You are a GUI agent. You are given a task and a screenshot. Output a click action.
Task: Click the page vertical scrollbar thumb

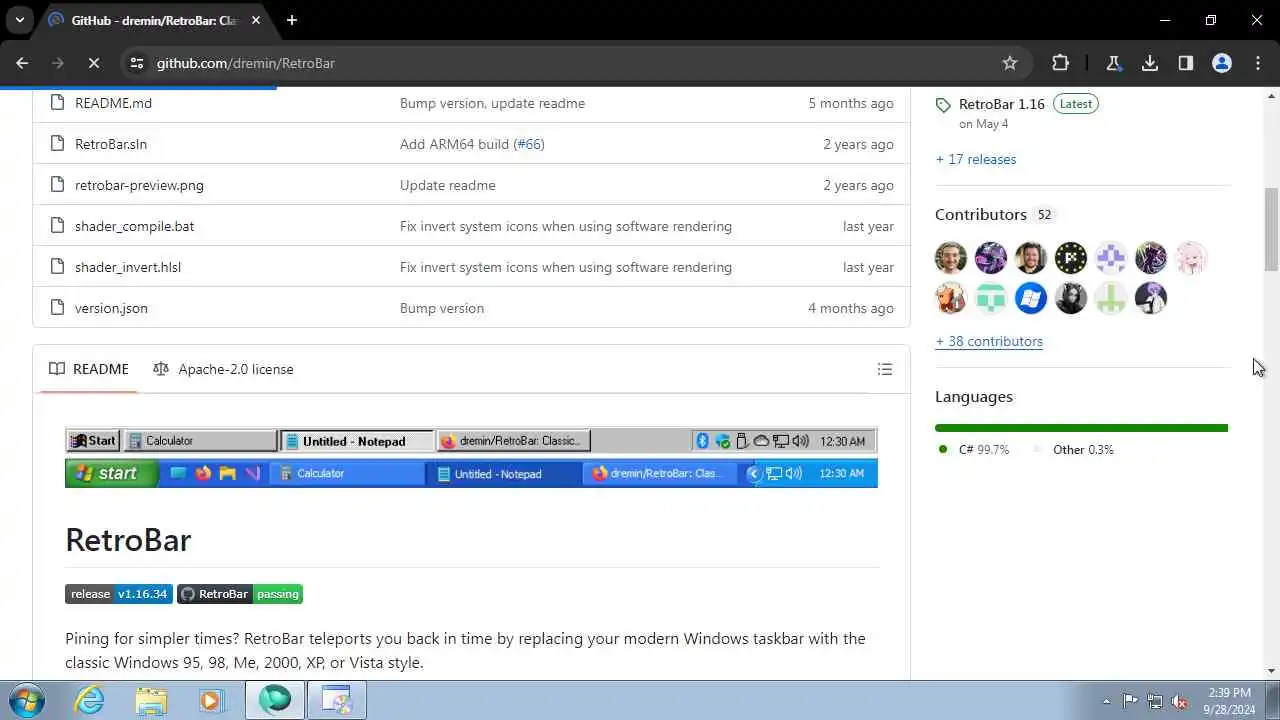tap(1272, 229)
